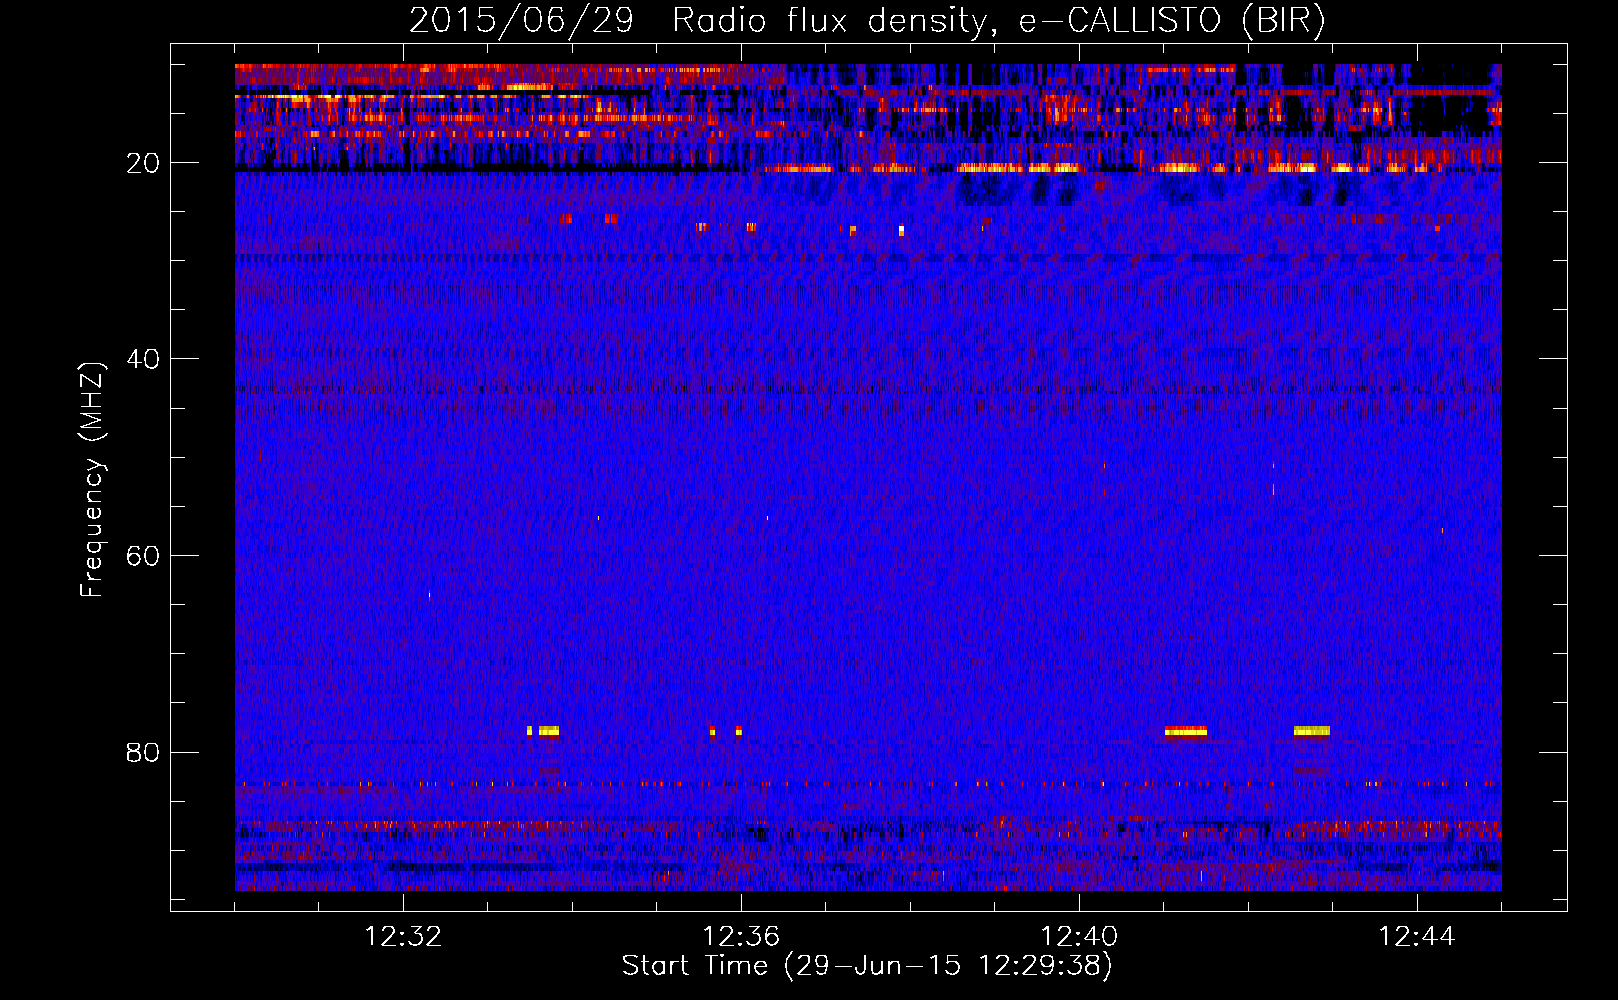Click the 40 MHz frequency tick label
Image resolution: width=1618 pixels, height=1000 pixels.
(x=143, y=359)
